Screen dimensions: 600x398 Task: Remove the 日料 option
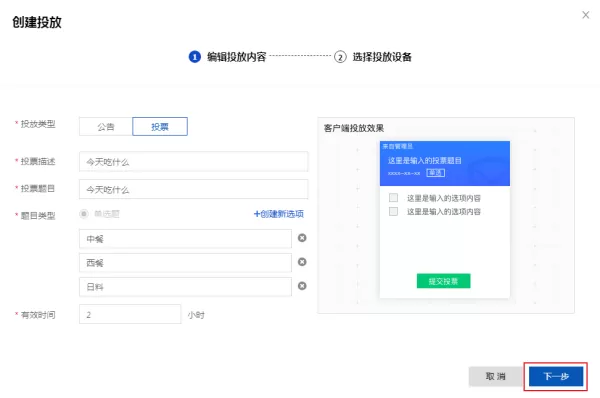(x=302, y=286)
